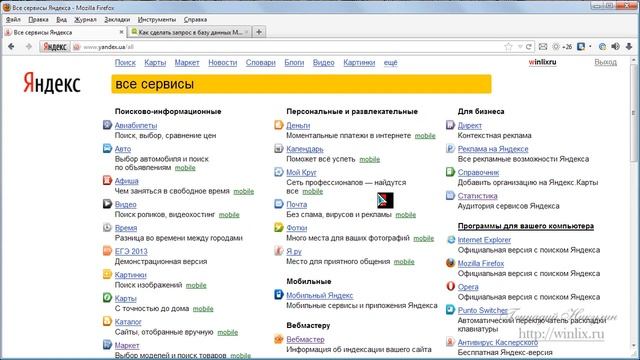Open the Картинки link in services list
The width and height of the screenshot is (640, 360).
click(x=130, y=275)
